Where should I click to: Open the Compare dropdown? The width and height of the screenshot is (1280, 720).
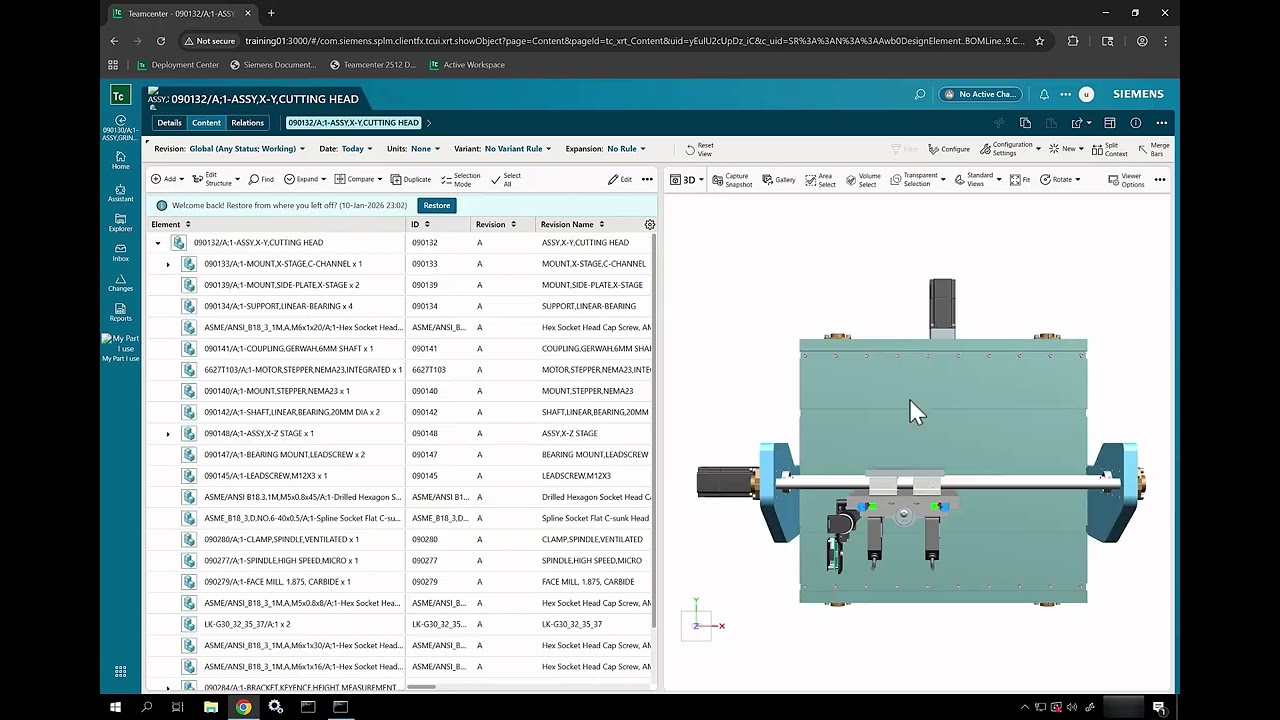pyautogui.click(x=359, y=179)
